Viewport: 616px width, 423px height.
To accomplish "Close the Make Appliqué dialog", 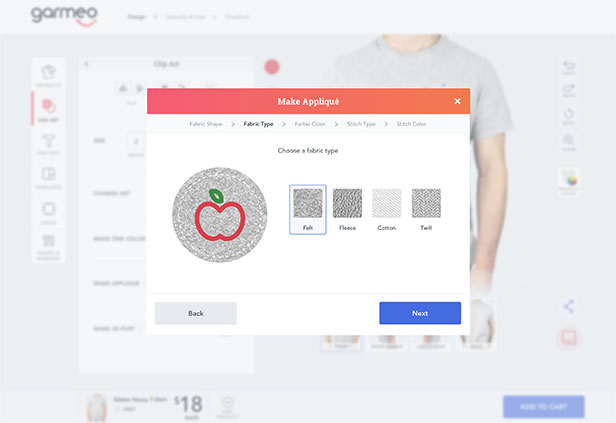I will pos(457,101).
